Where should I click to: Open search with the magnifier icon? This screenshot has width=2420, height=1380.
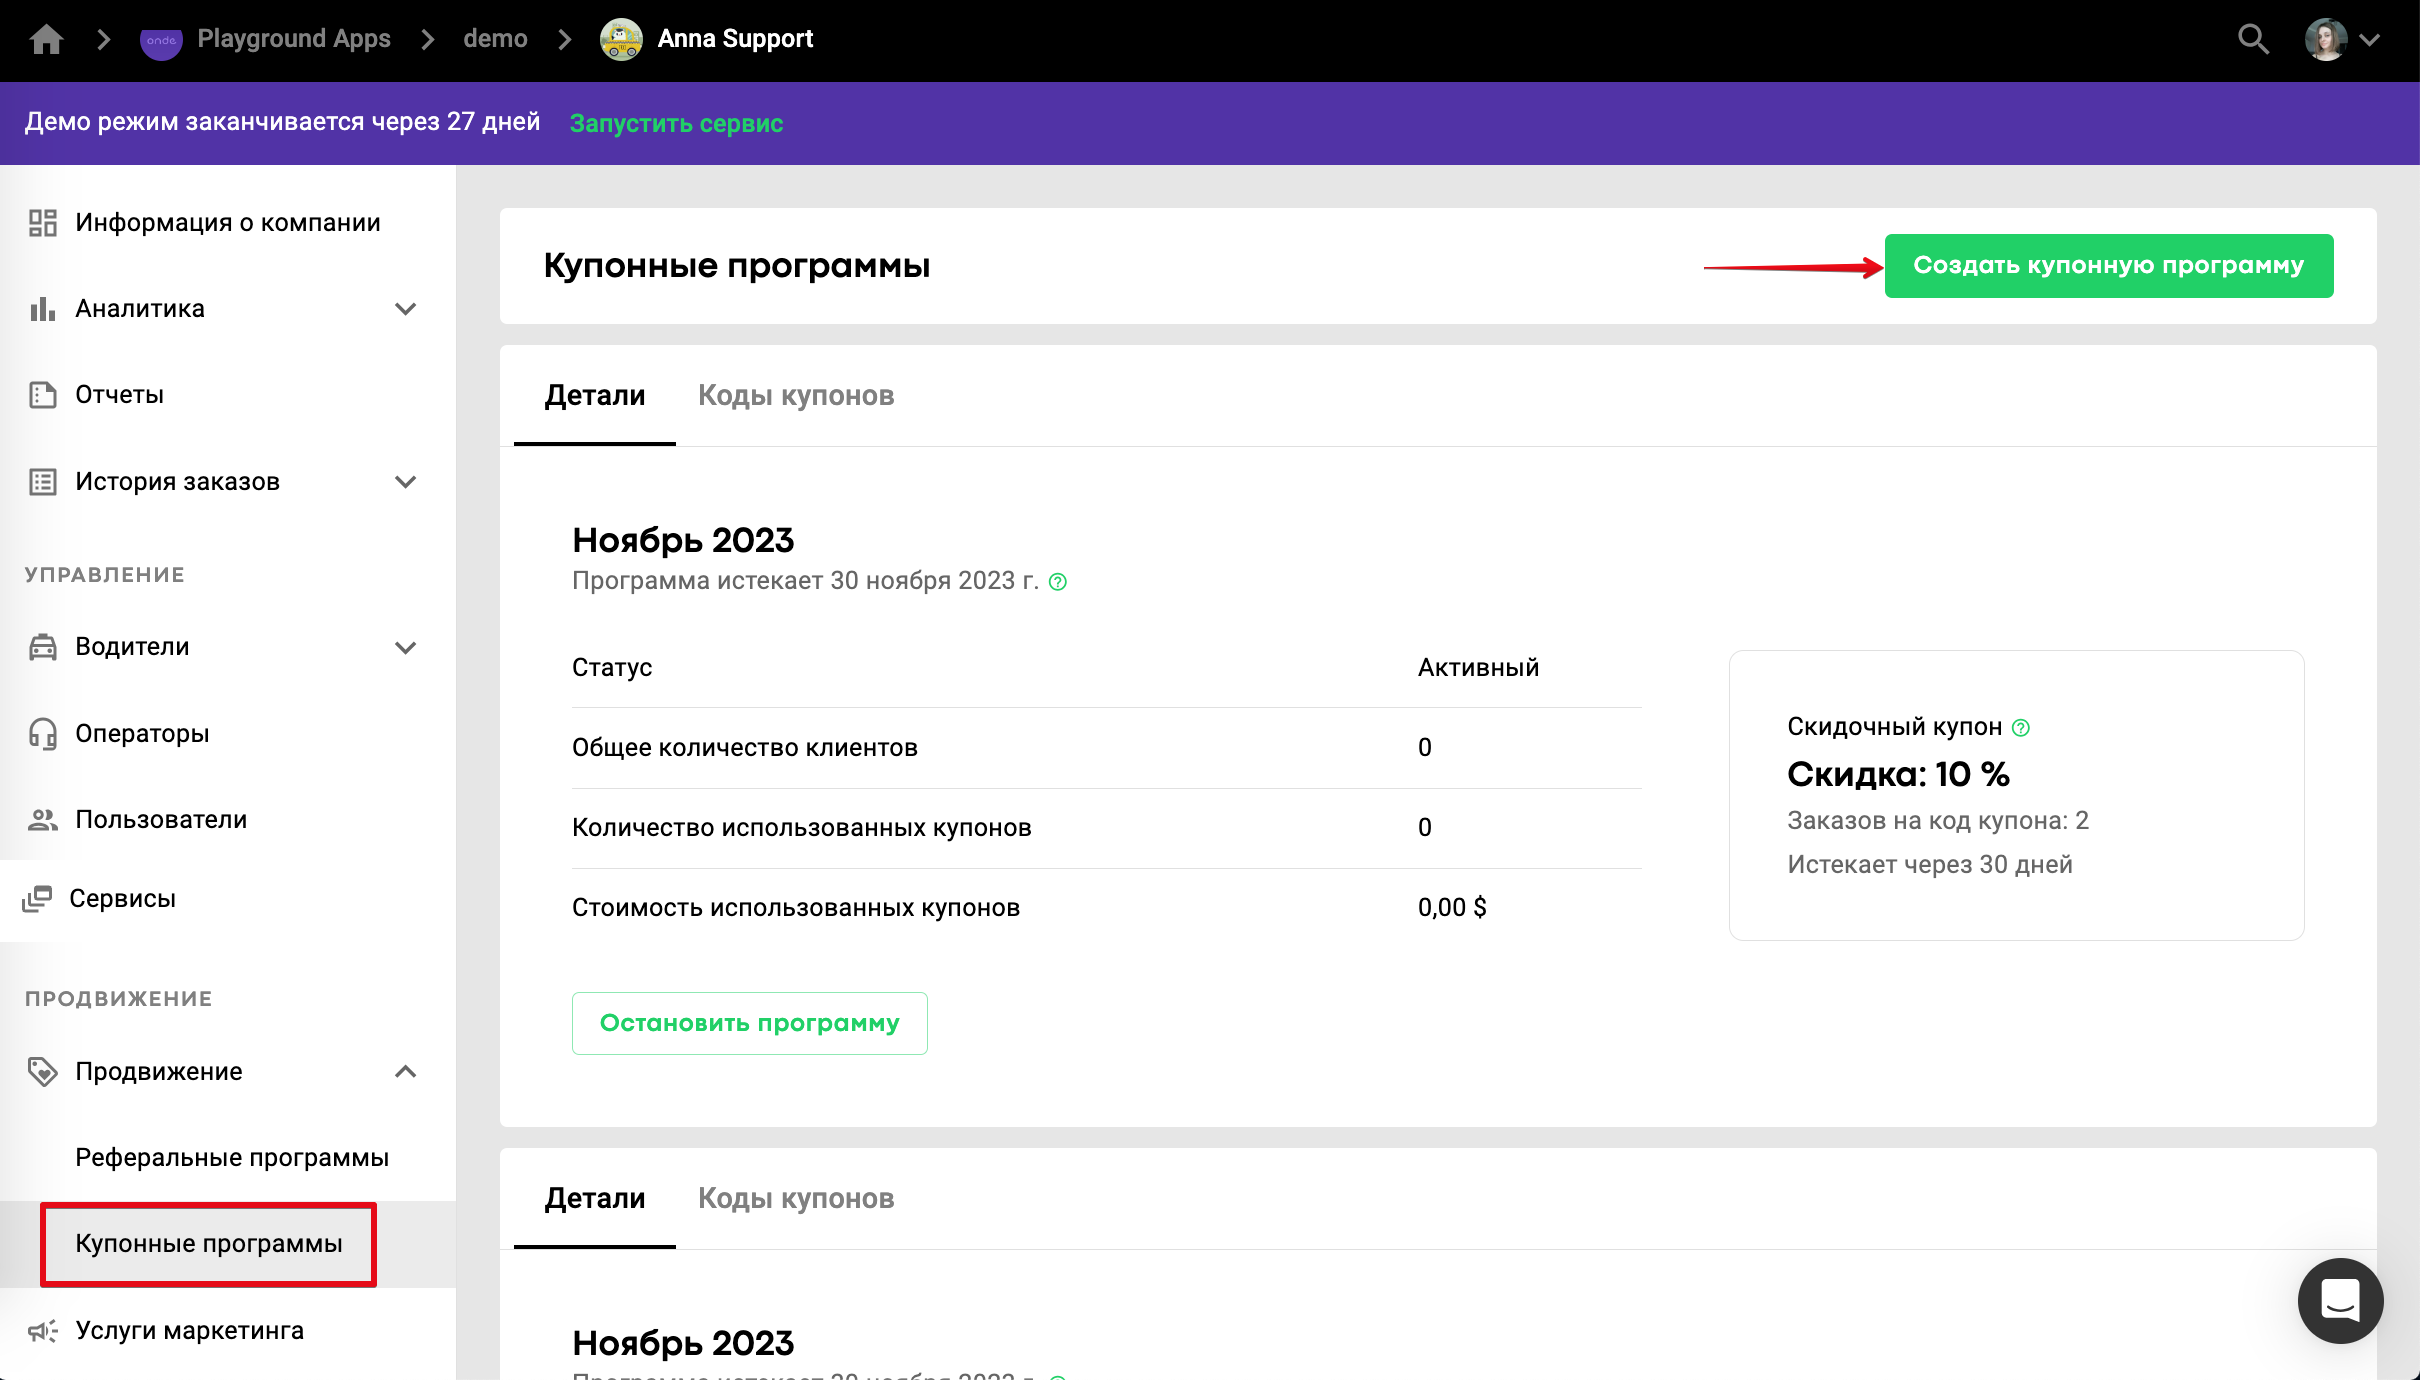click(2252, 39)
